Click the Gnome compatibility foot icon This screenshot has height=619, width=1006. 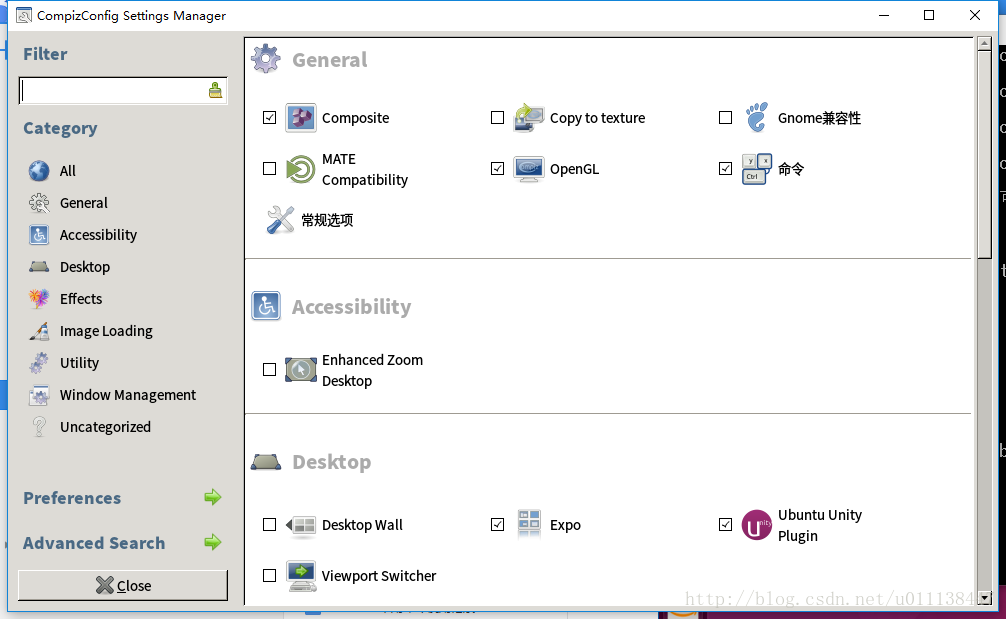[756, 117]
